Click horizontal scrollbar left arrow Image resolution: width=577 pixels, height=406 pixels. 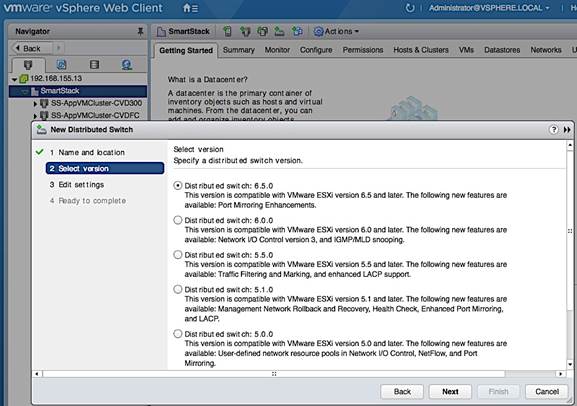tap(36, 374)
